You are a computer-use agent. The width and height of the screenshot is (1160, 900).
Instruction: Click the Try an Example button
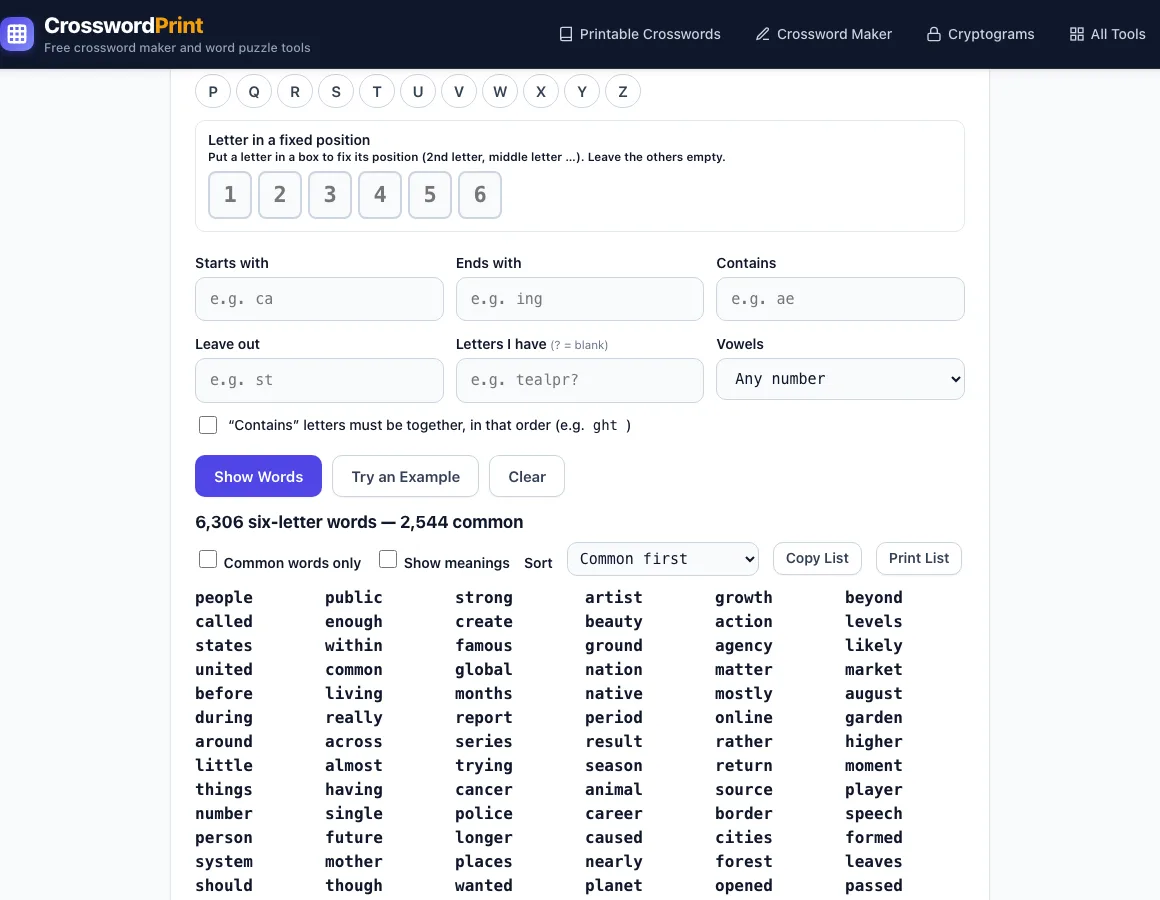[x=405, y=476]
